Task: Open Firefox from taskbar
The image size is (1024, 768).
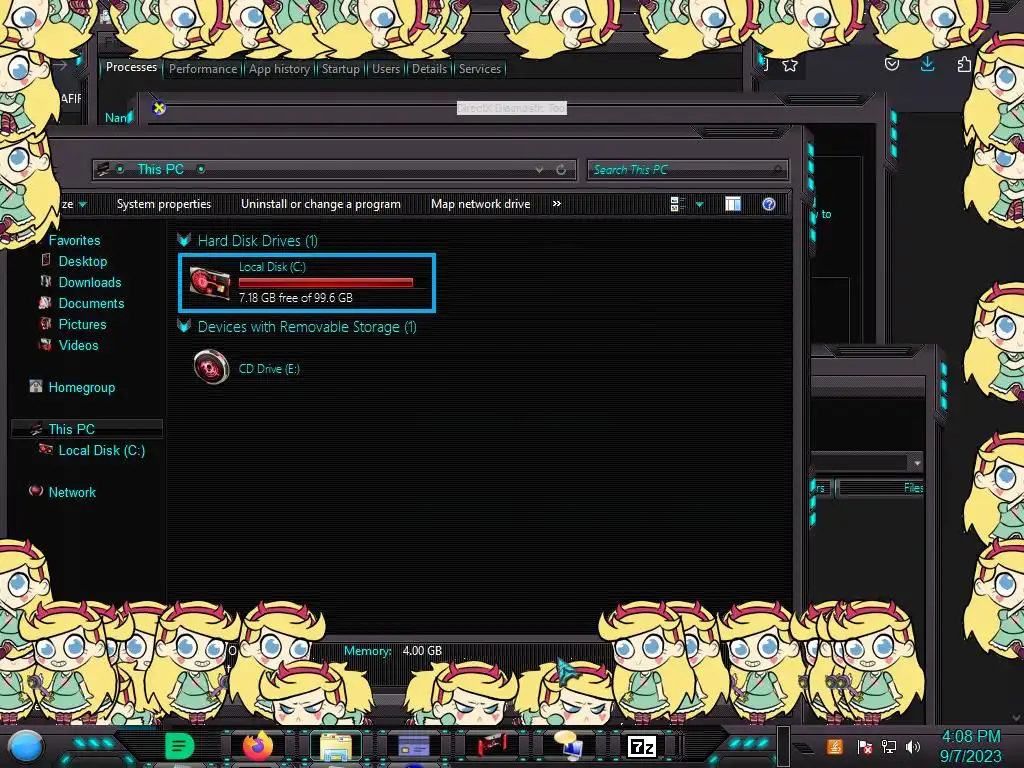Action: [x=258, y=746]
